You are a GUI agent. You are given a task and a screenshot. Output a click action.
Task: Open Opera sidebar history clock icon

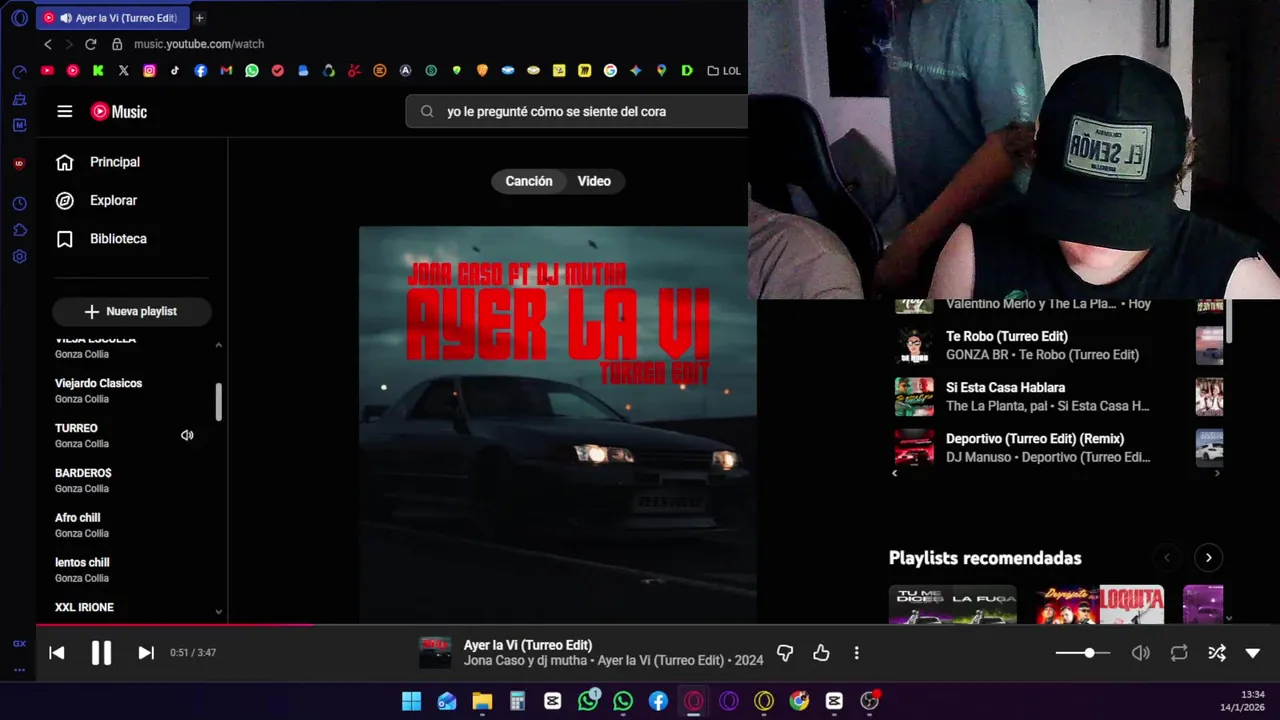pyautogui.click(x=19, y=204)
